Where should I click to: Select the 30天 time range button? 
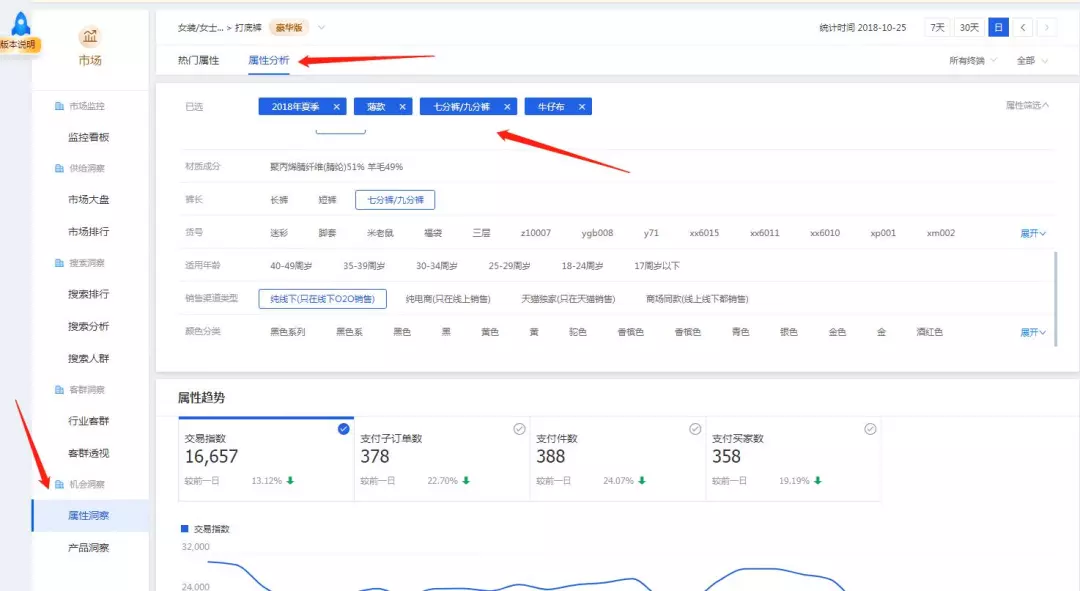coord(968,27)
